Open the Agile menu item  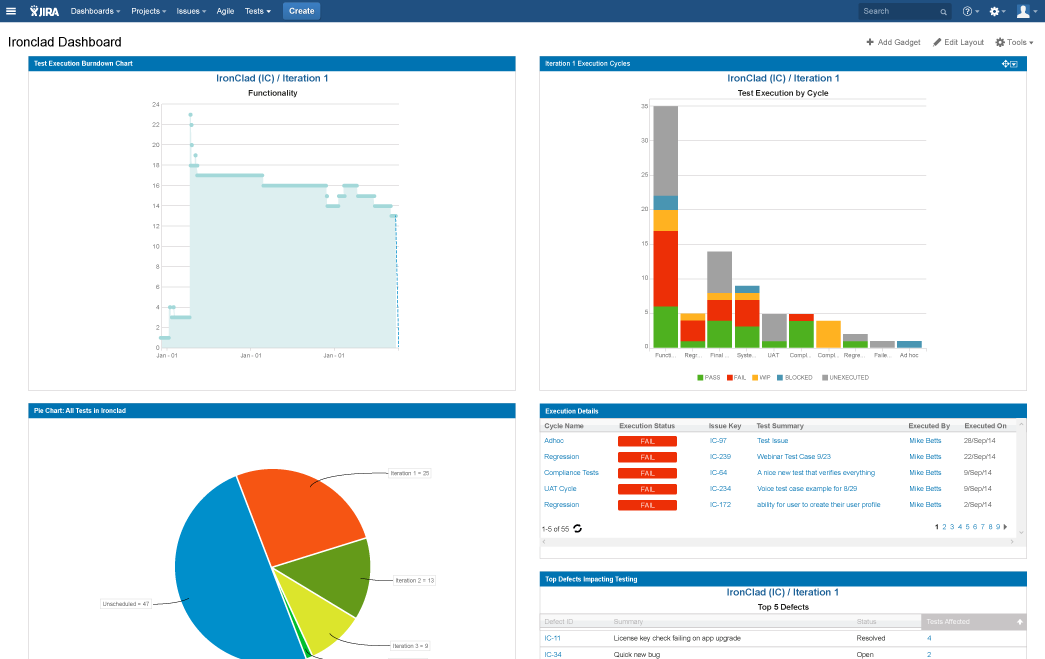click(x=225, y=11)
